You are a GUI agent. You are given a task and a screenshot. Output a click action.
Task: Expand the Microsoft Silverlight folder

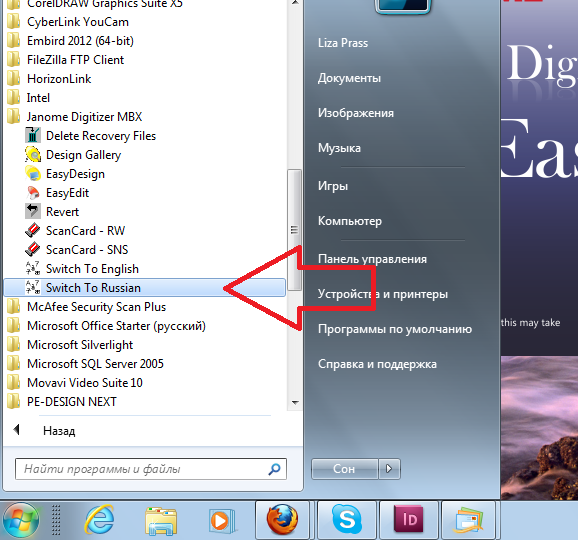tap(70, 345)
